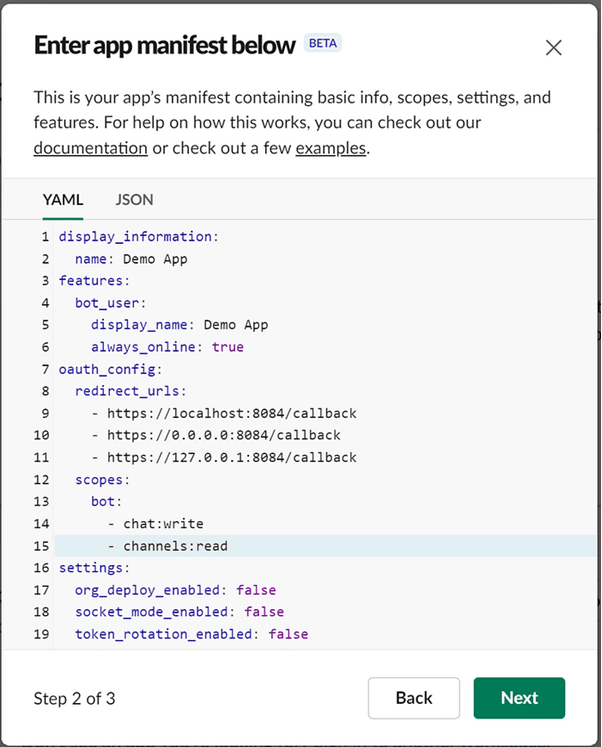This screenshot has width=602, height=747.
Task: Place cursor on display_information line
Action: click(x=136, y=237)
